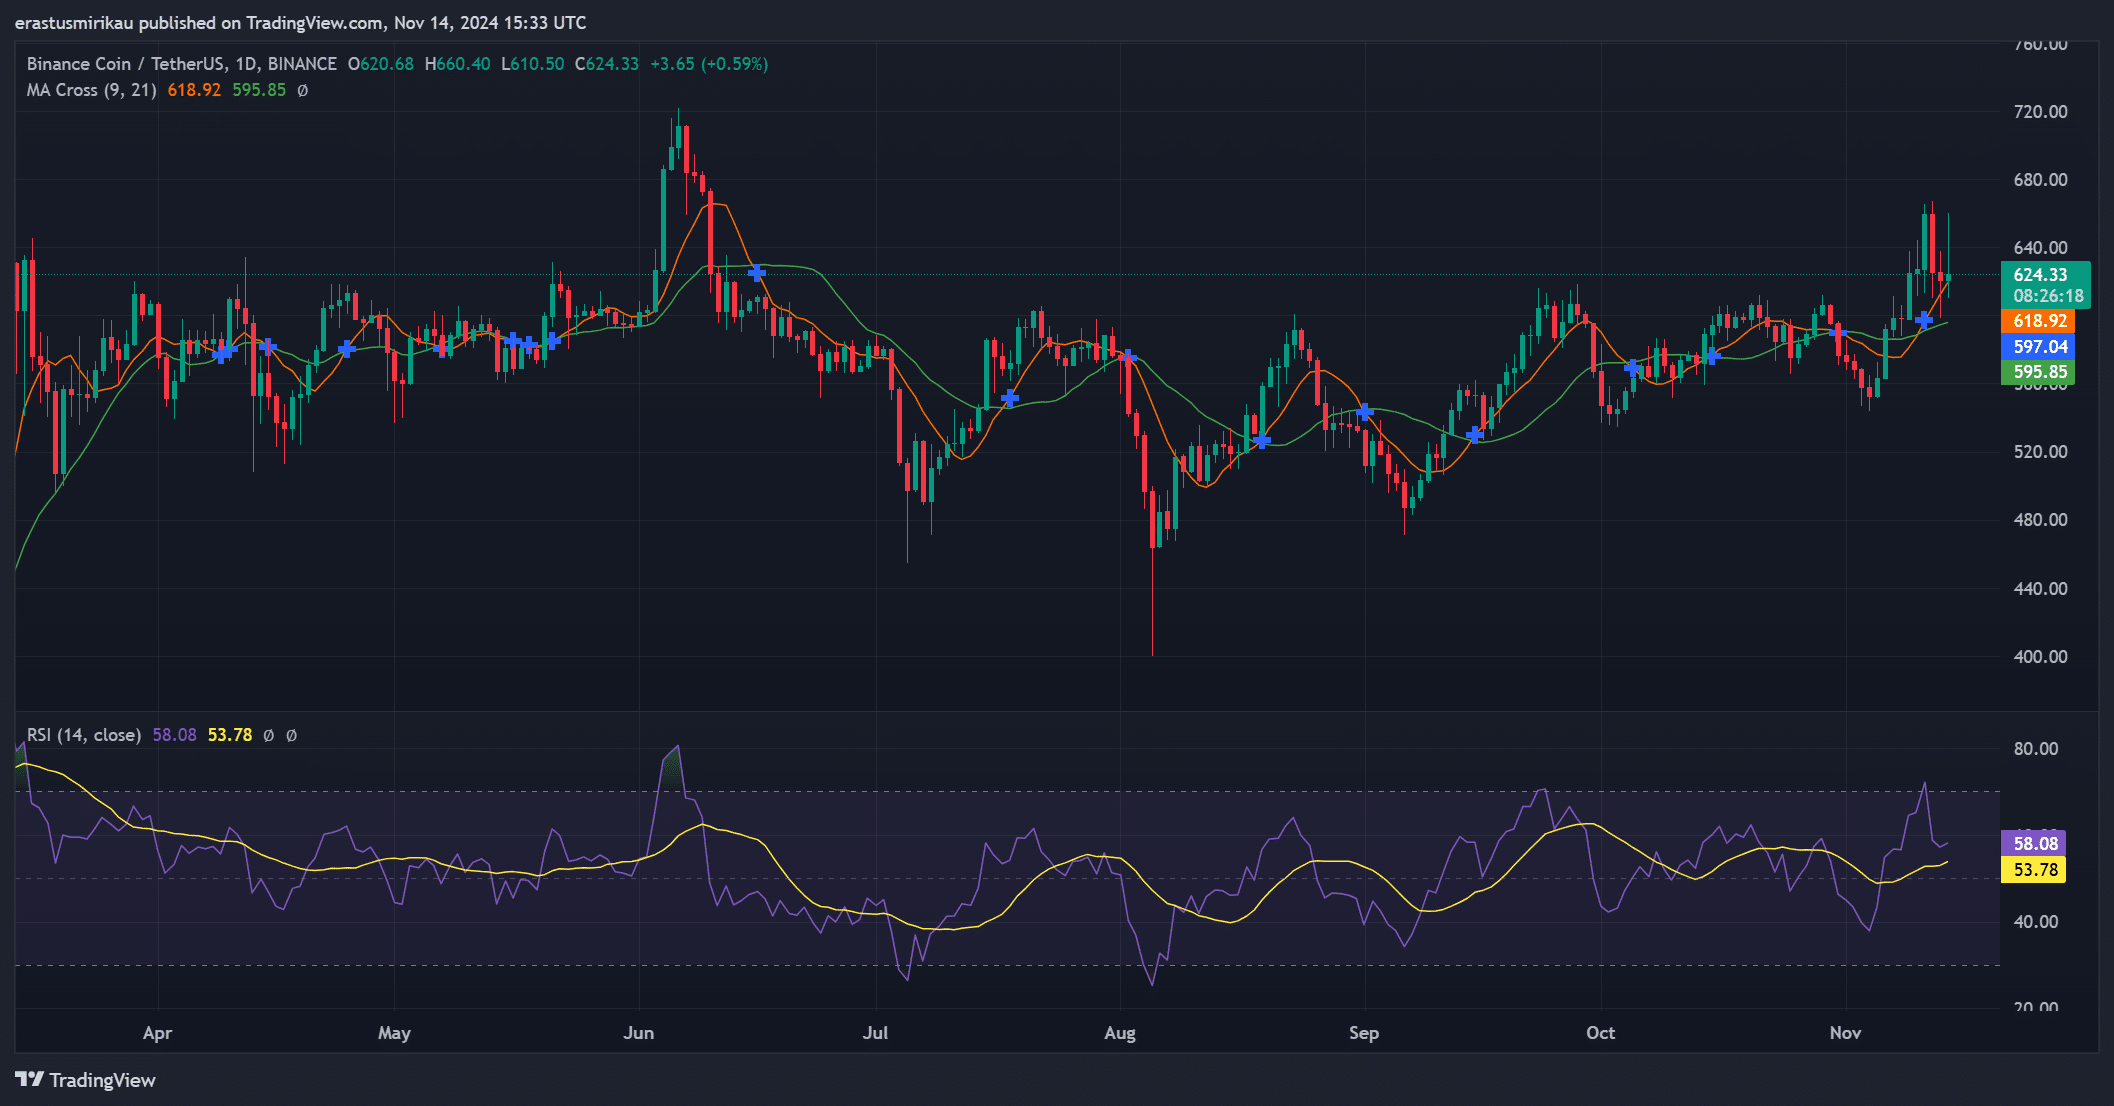This screenshot has height=1106, width=2114.
Task: Select the RSI (14, close) indicator legend
Action: pyautogui.click(x=84, y=735)
